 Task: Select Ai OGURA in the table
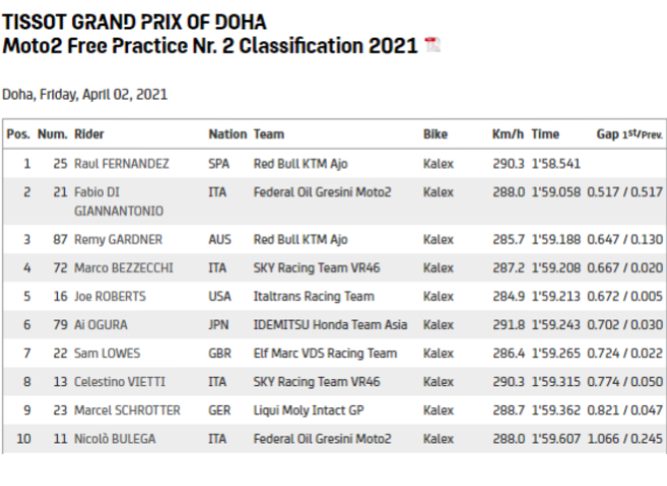point(101,325)
